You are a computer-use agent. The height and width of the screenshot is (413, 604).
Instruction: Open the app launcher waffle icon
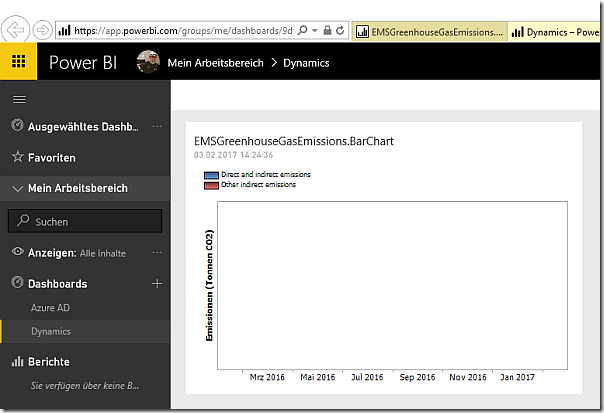coord(19,63)
